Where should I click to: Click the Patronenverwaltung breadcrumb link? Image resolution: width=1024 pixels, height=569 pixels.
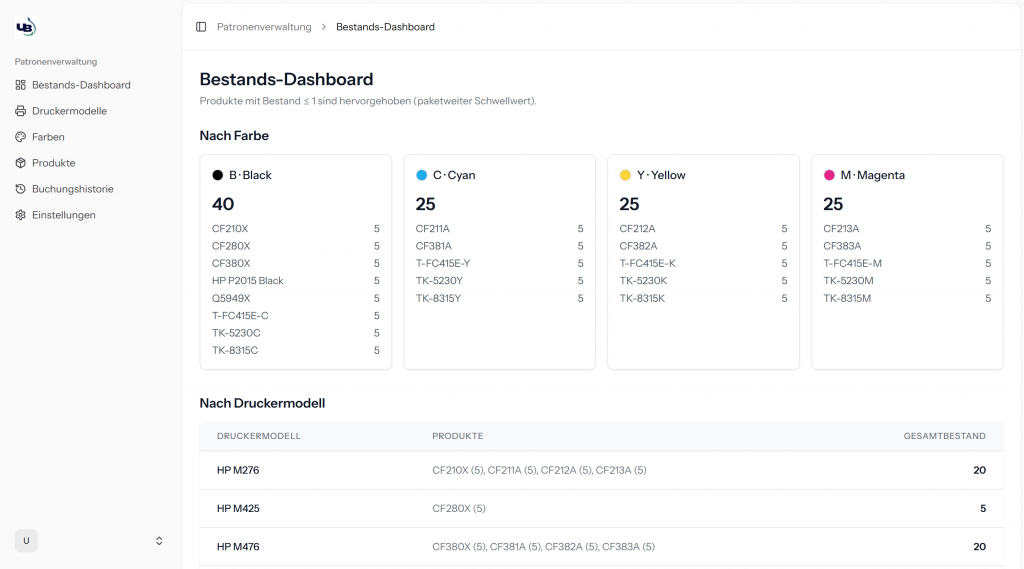264,27
